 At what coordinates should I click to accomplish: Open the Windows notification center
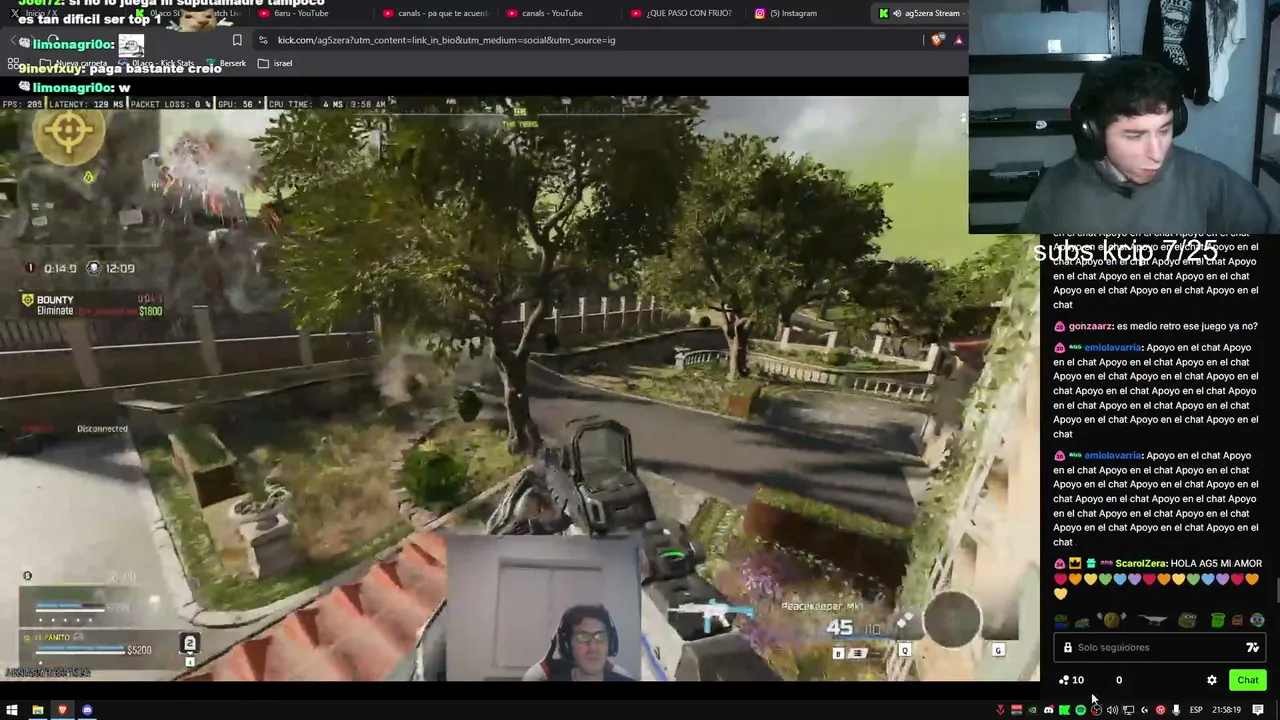coord(1257,710)
